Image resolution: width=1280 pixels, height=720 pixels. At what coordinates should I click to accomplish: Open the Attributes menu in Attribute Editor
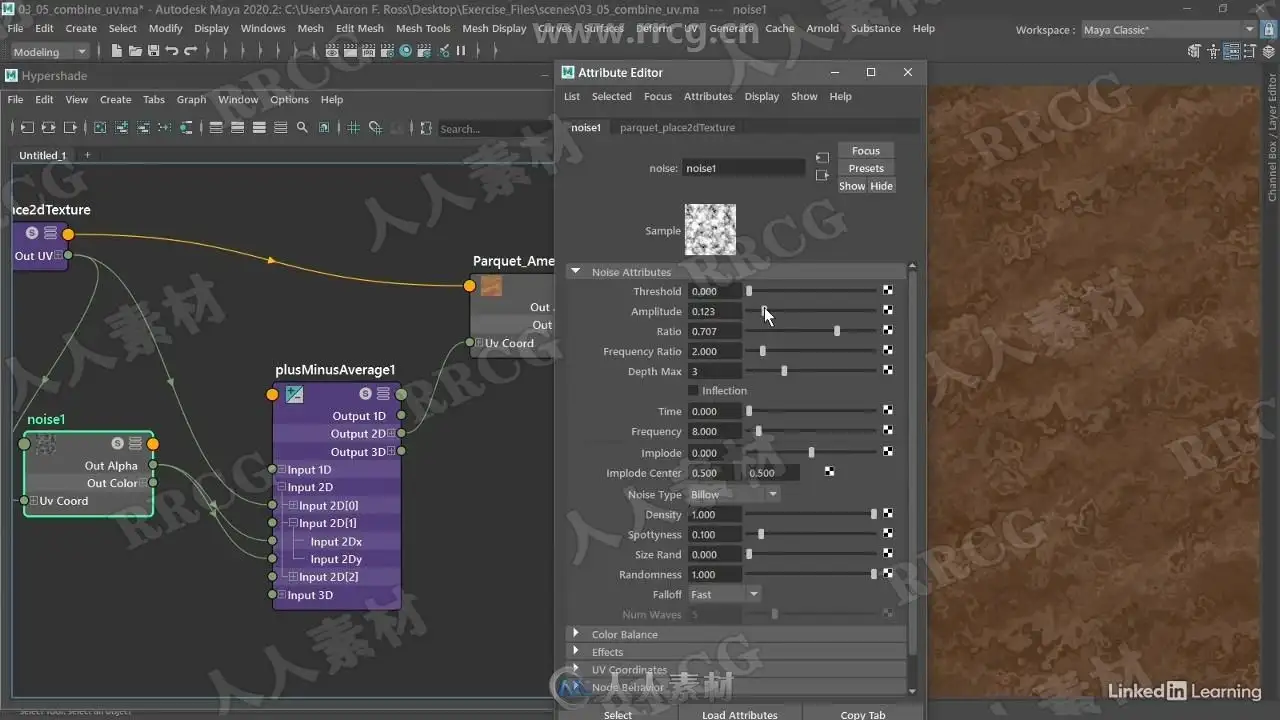tap(708, 96)
